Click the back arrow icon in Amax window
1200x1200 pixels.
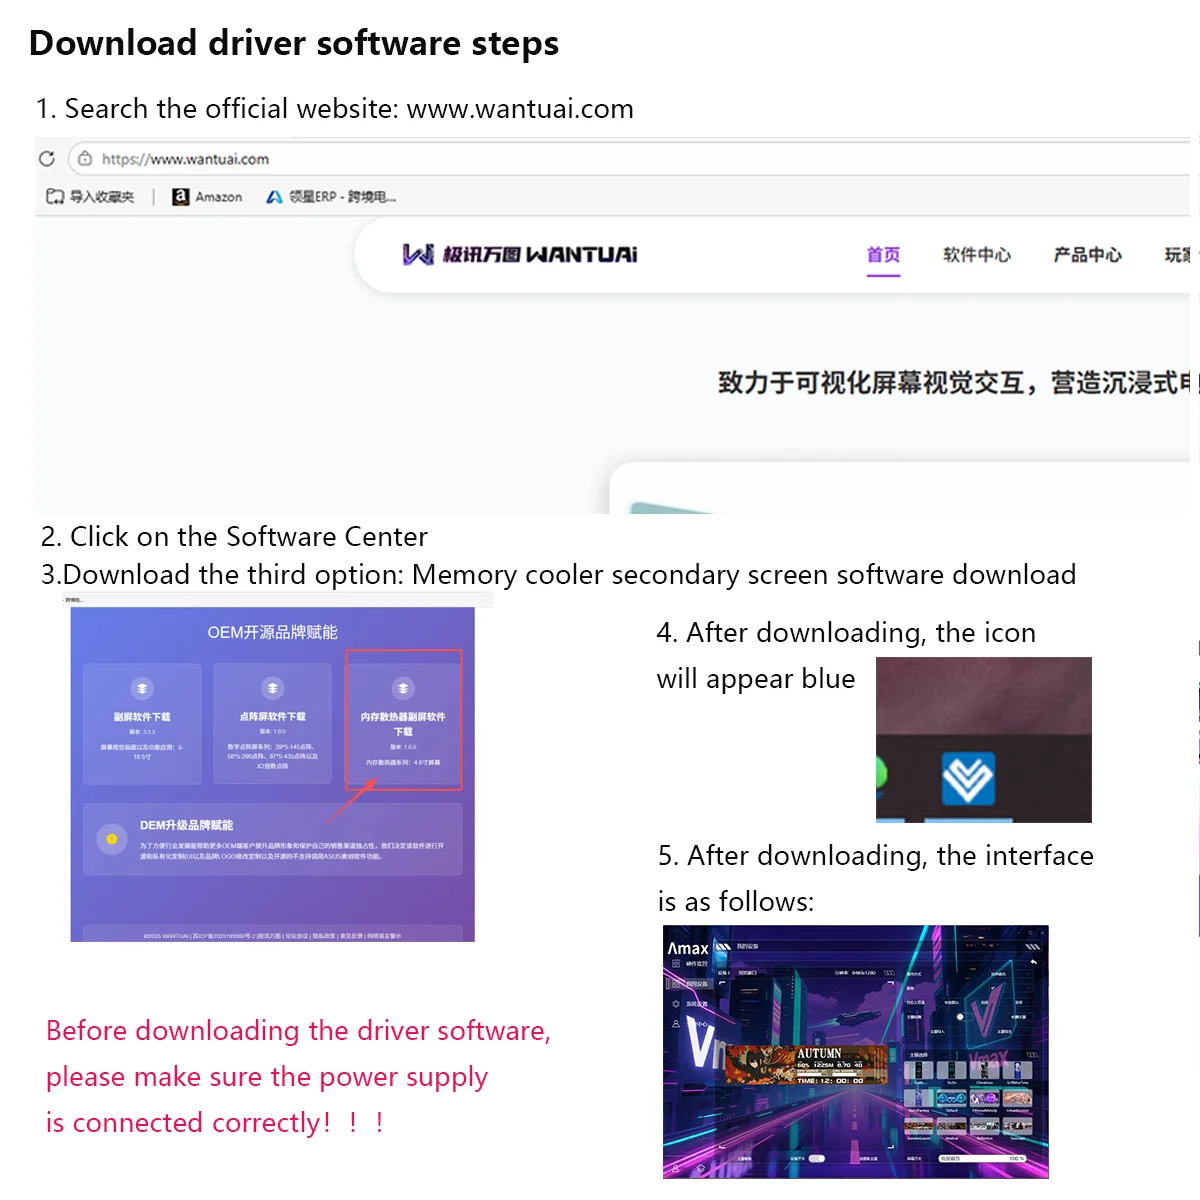[1033, 962]
